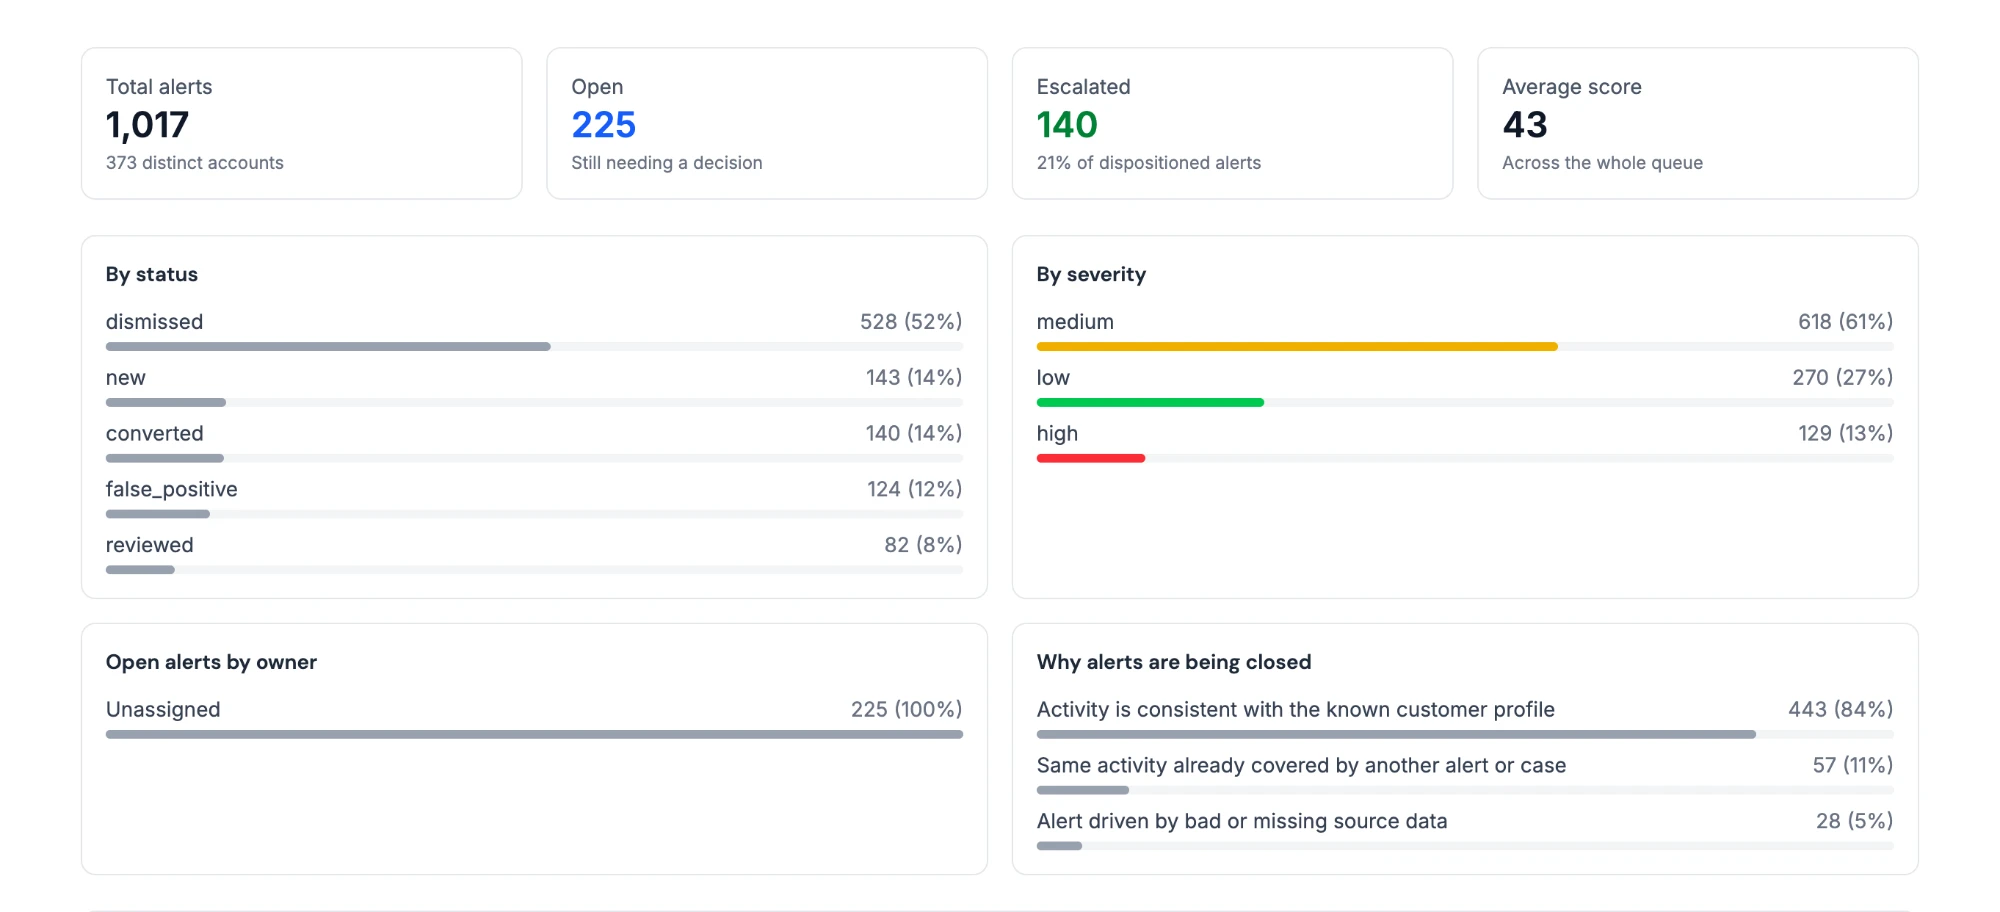Click the value '225 (100%)'
Image resolution: width=2000 pixels, height=912 pixels.
coord(906,710)
